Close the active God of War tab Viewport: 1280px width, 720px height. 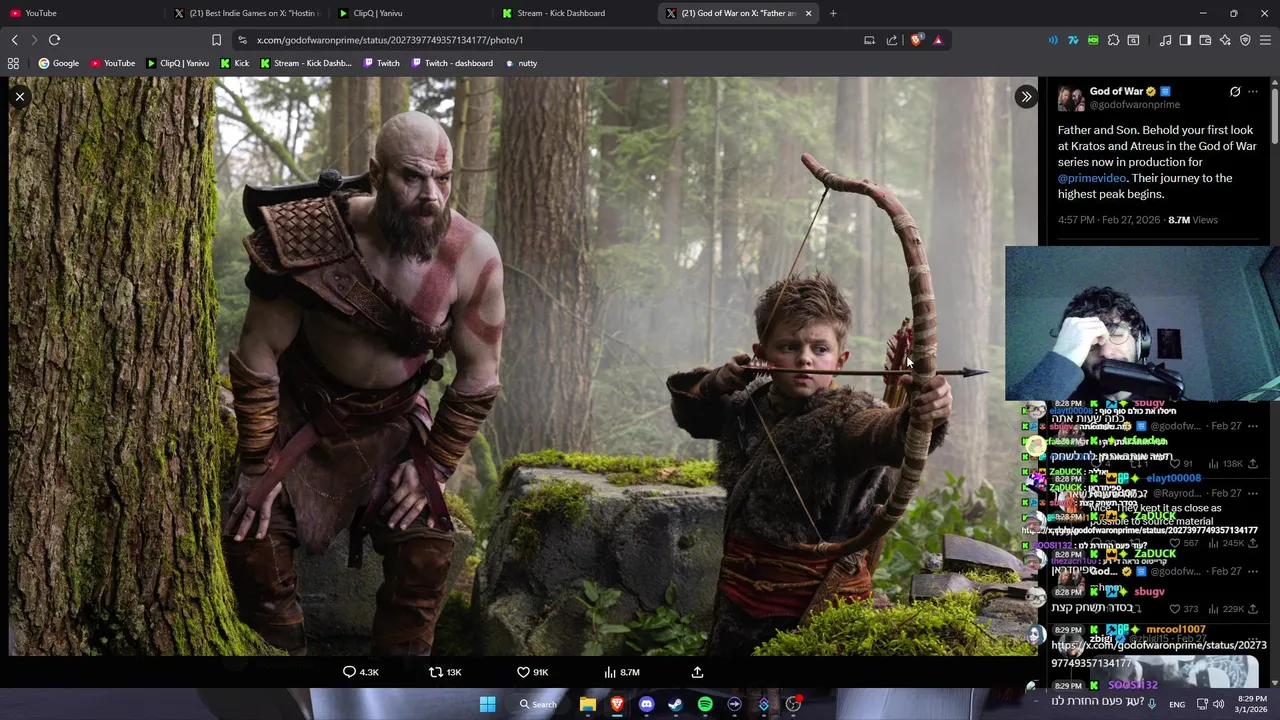[808, 13]
